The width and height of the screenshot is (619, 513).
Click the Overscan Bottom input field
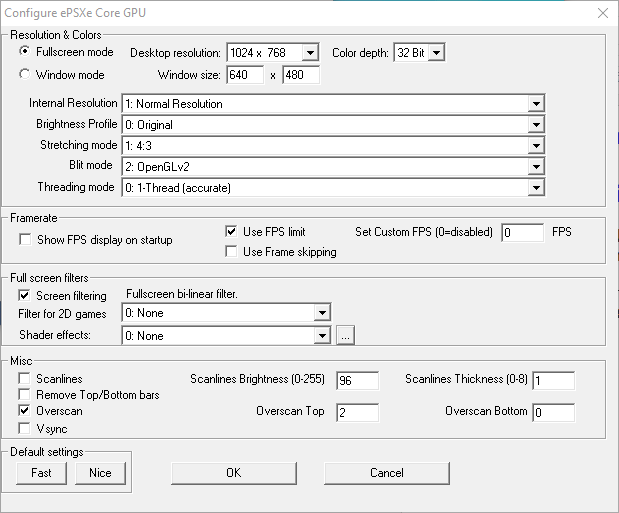pos(553,413)
